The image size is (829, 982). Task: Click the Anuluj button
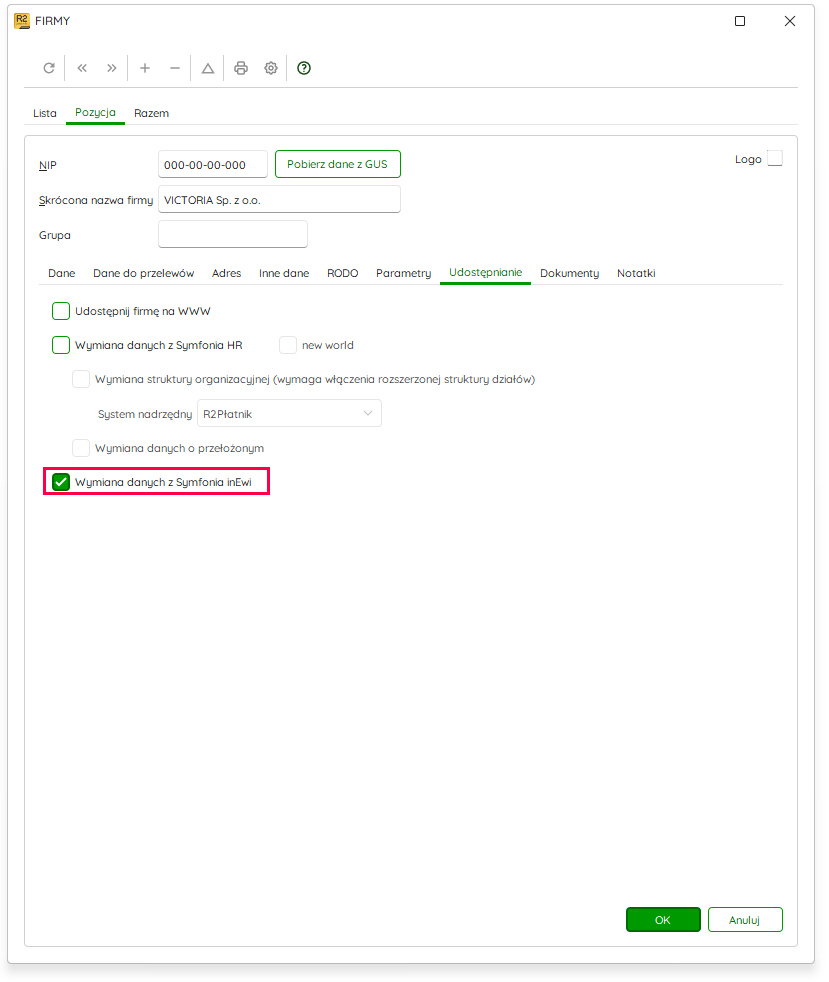(x=745, y=919)
